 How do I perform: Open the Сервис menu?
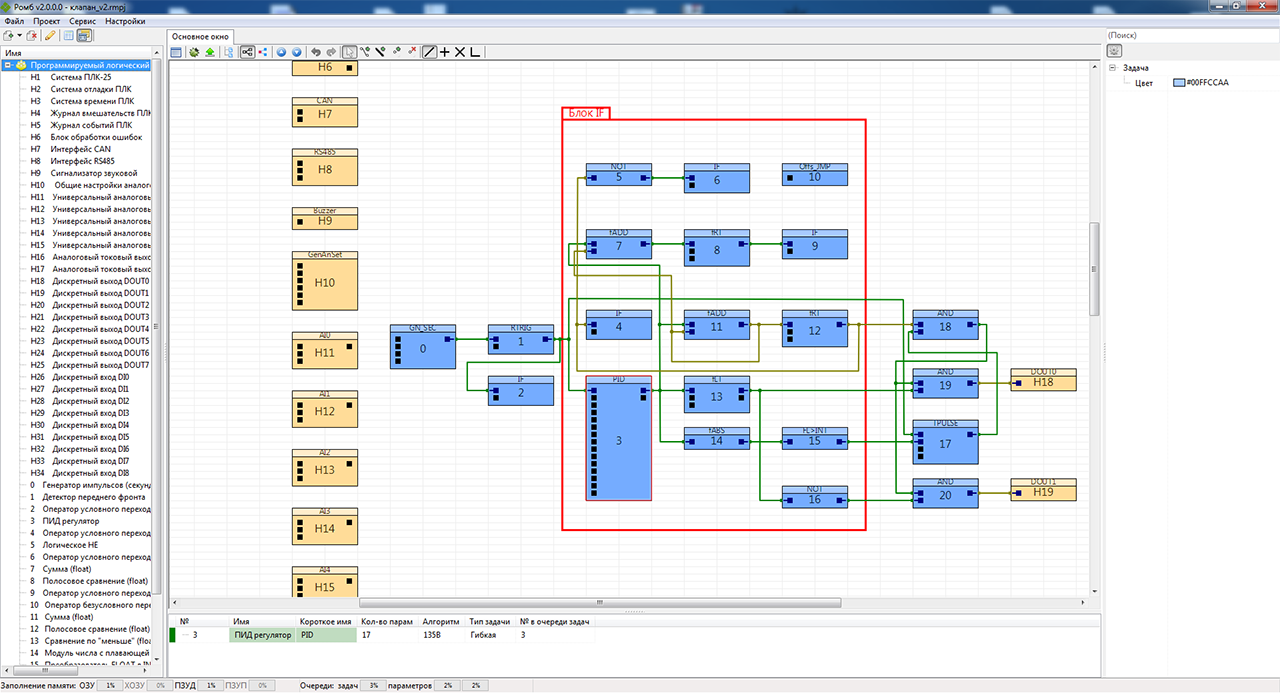pos(84,21)
